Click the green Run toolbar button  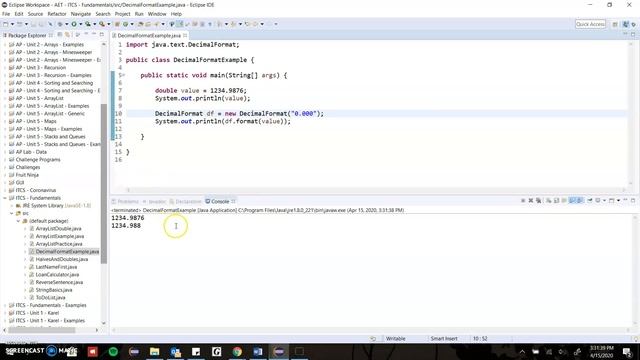point(74,24)
